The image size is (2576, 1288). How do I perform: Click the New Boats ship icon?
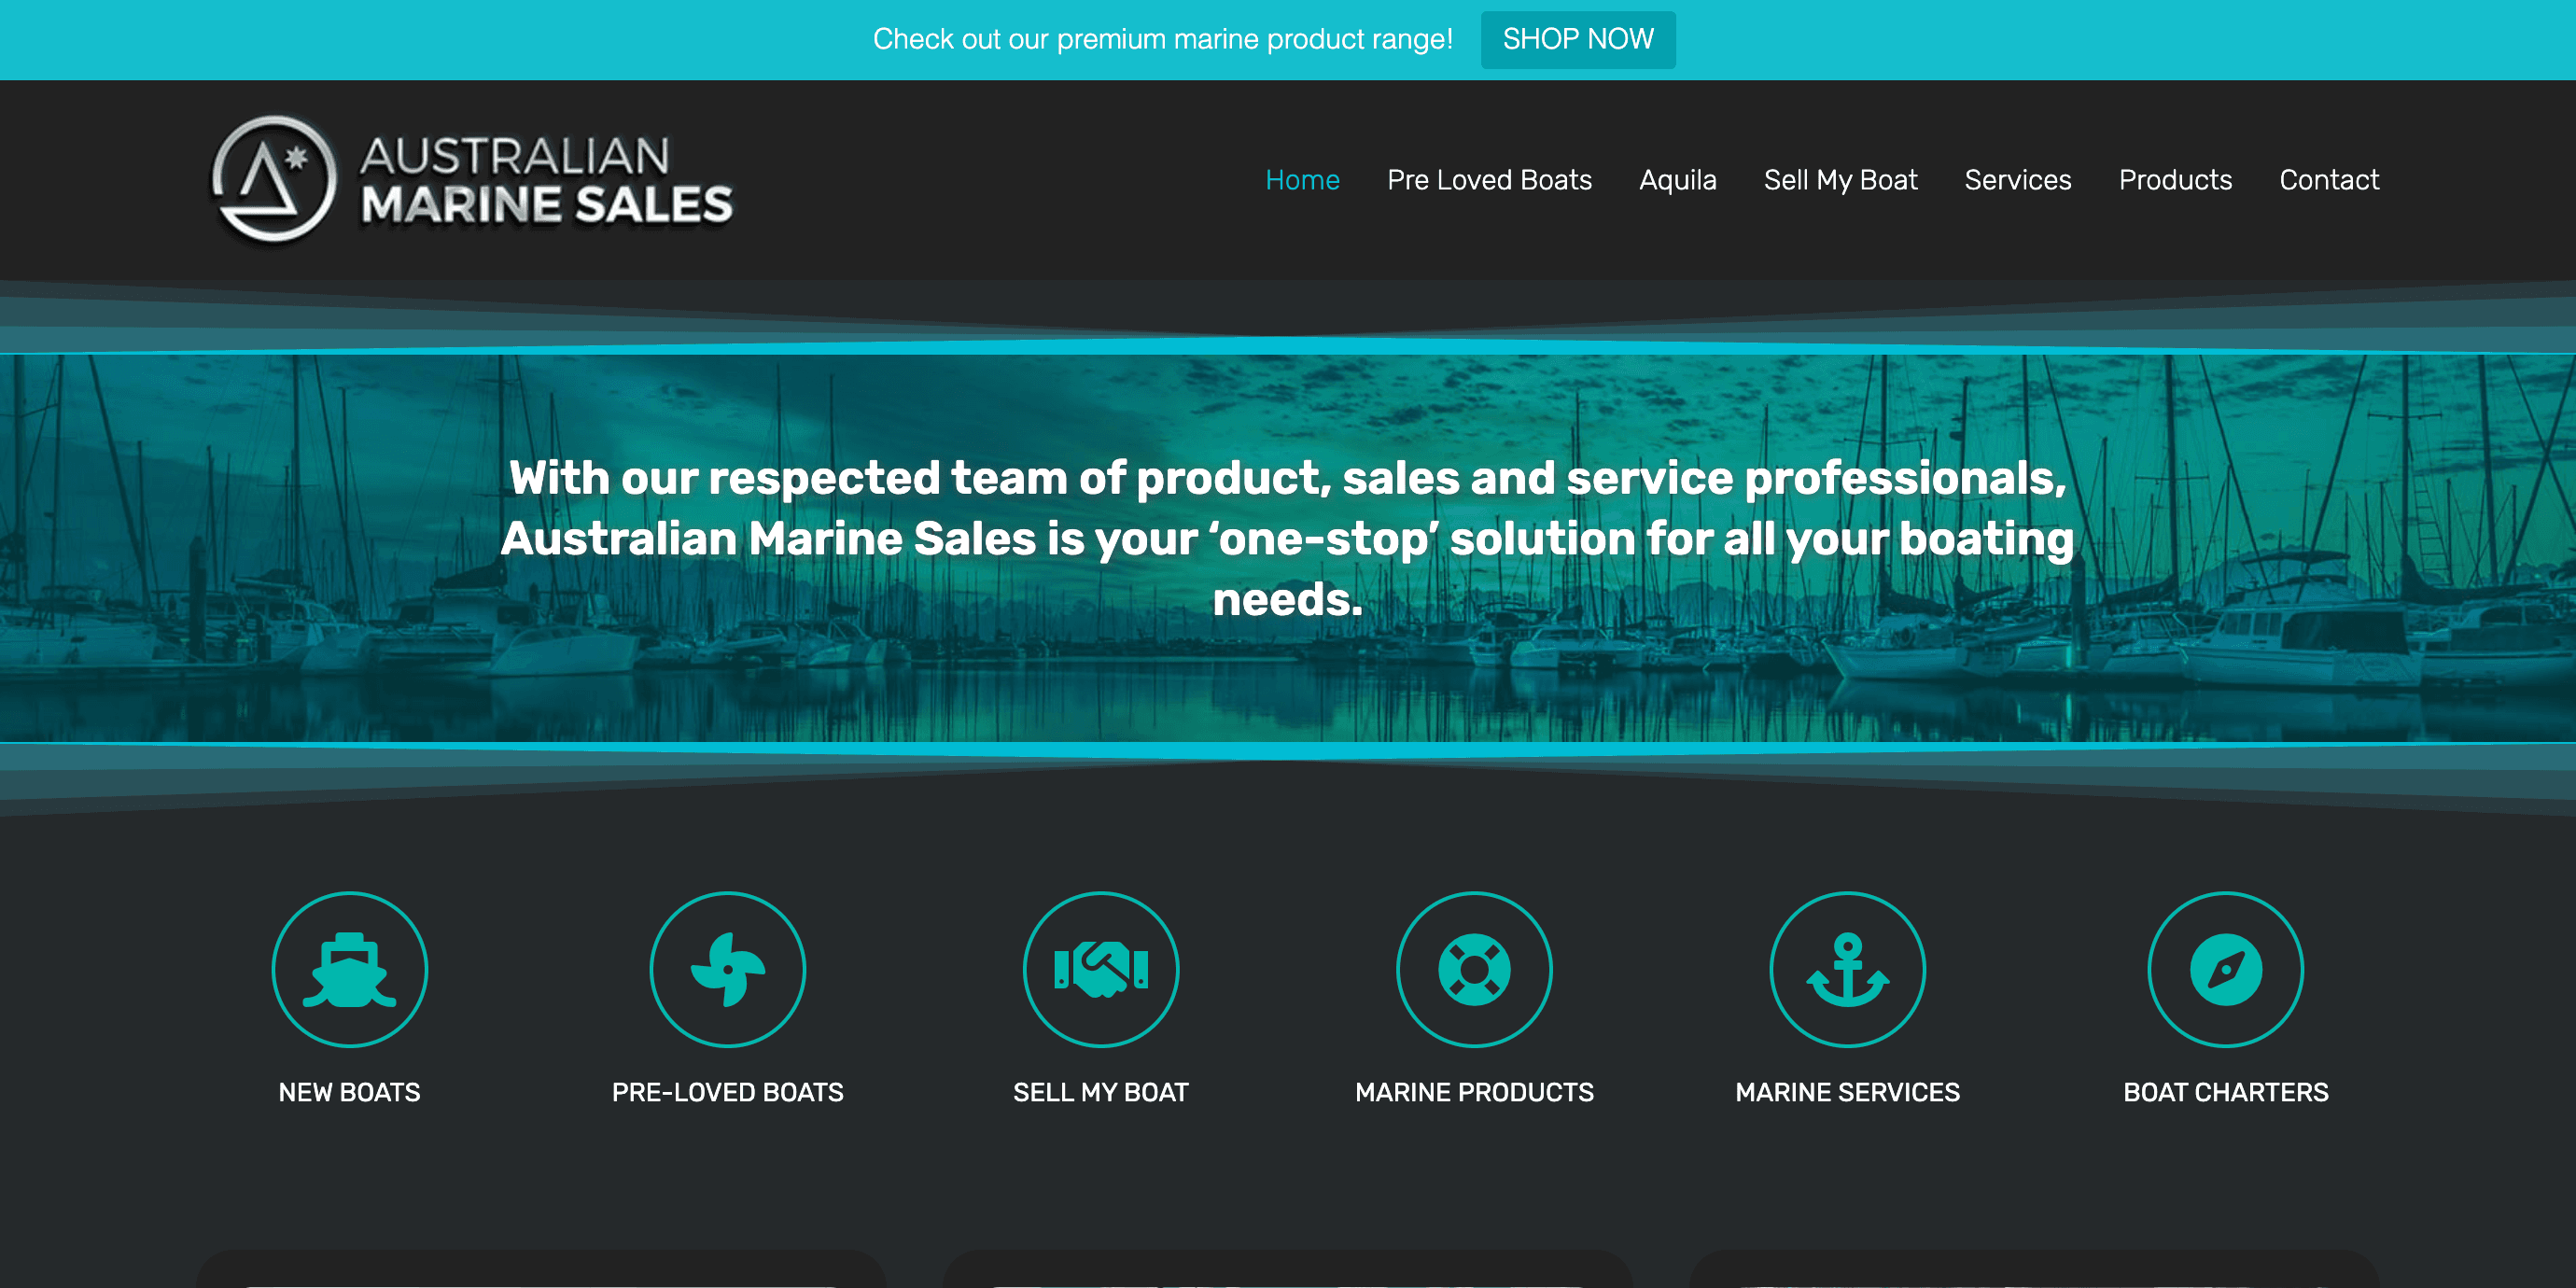pos(349,969)
